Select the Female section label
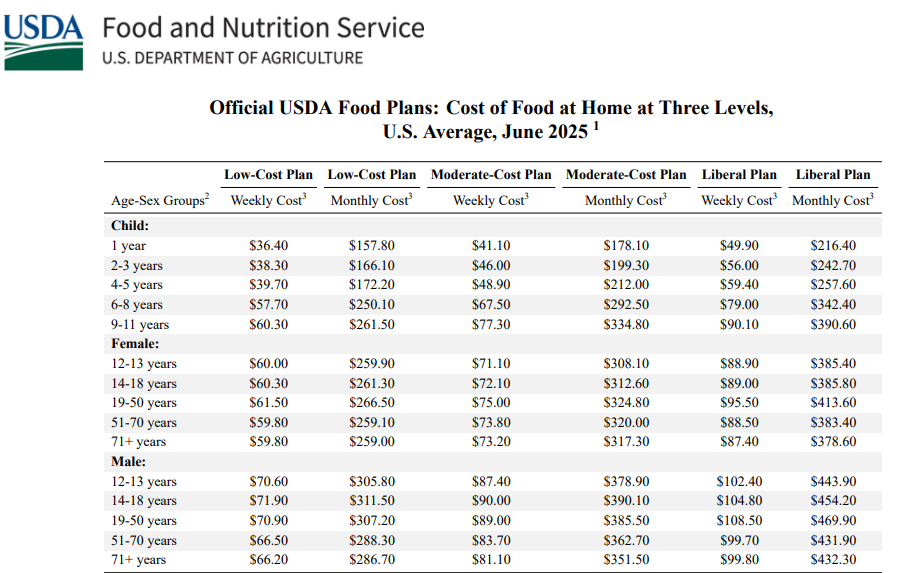The width and height of the screenshot is (922, 573). [134, 343]
